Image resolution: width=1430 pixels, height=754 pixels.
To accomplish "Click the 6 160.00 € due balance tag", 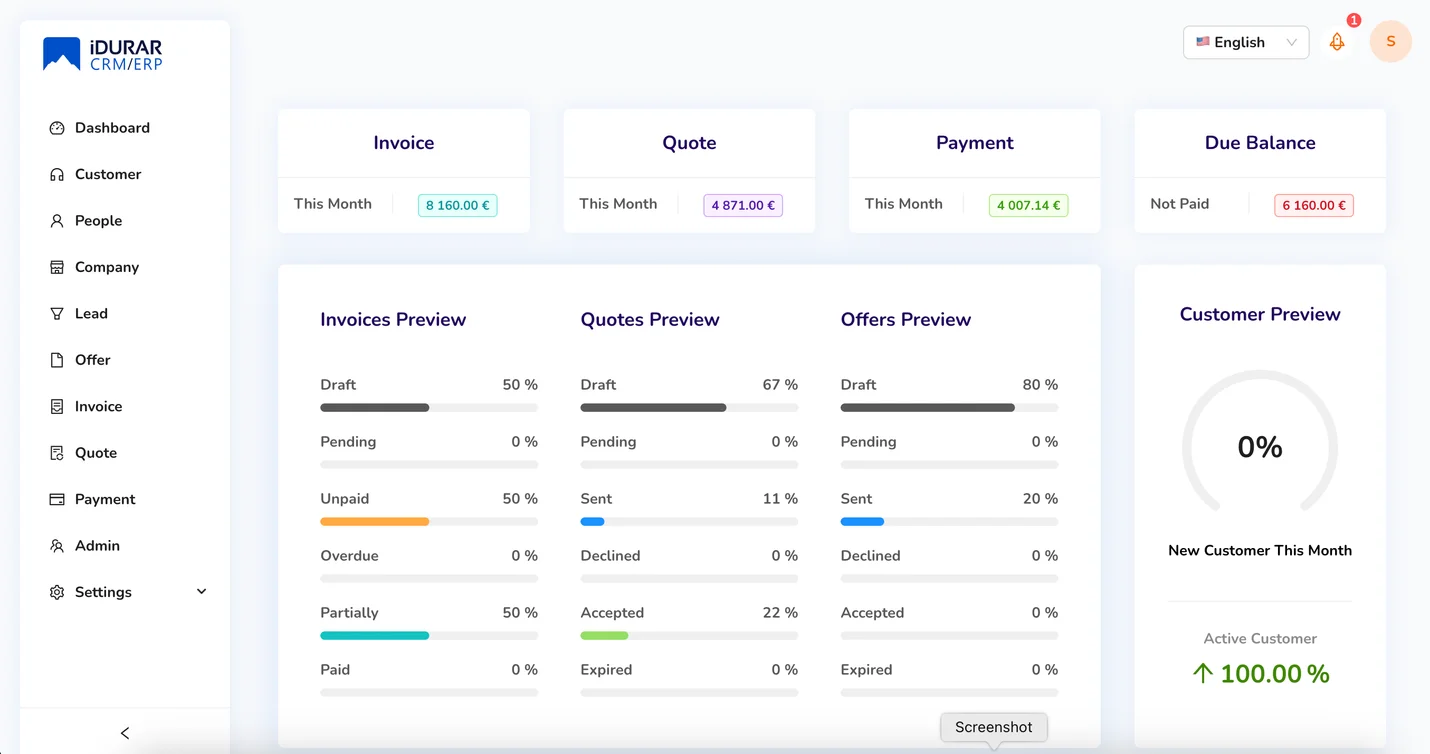I will pyautogui.click(x=1314, y=205).
